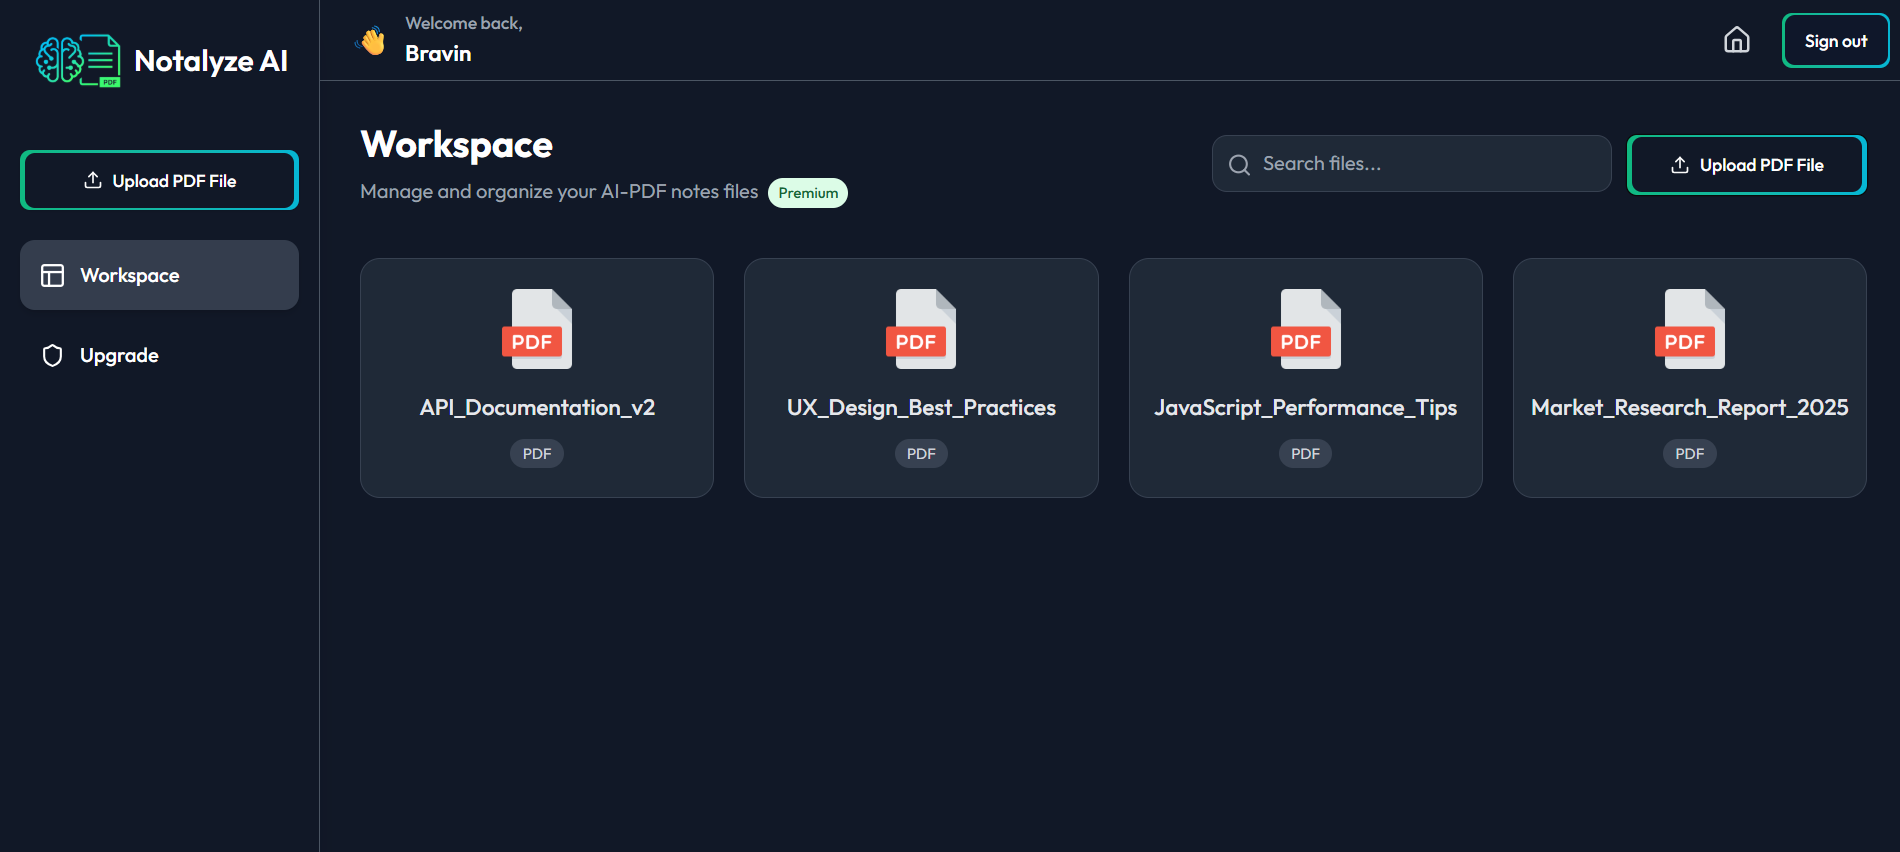Open the JavaScript_Performance_Tips PDF icon

(1305, 329)
